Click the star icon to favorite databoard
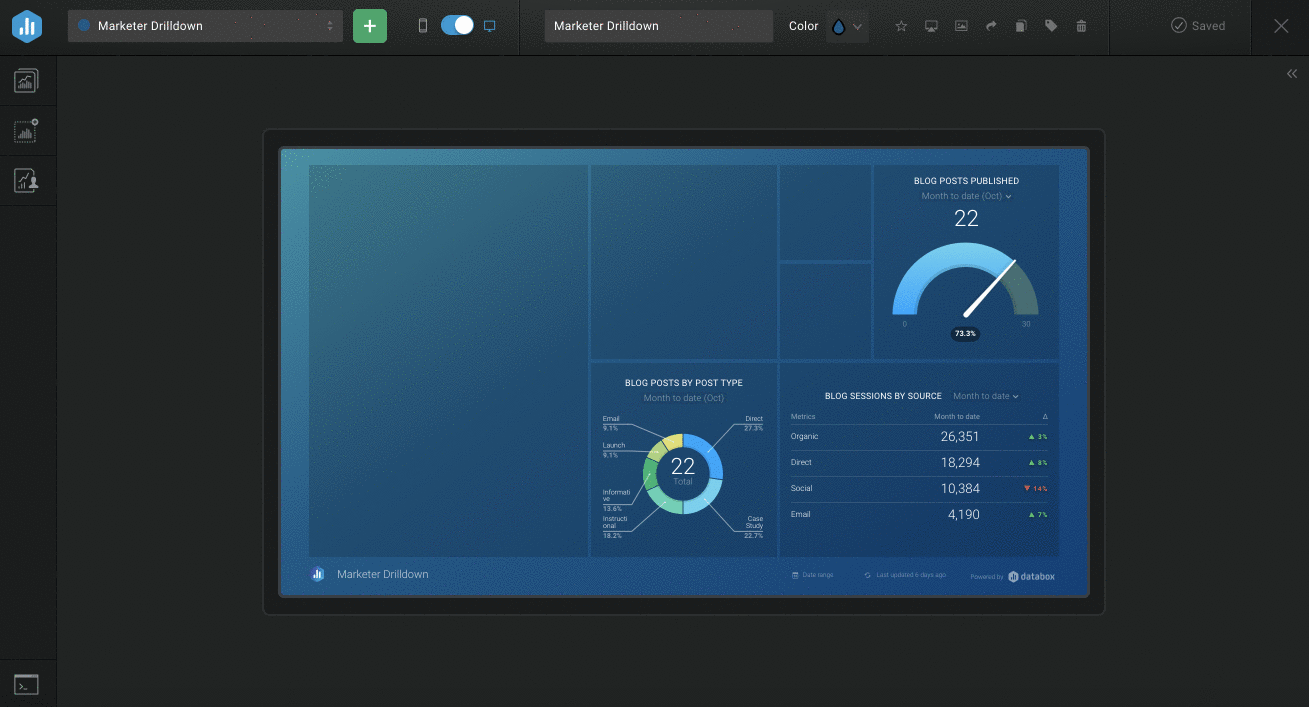This screenshot has width=1309, height=707. pos(901,26)
